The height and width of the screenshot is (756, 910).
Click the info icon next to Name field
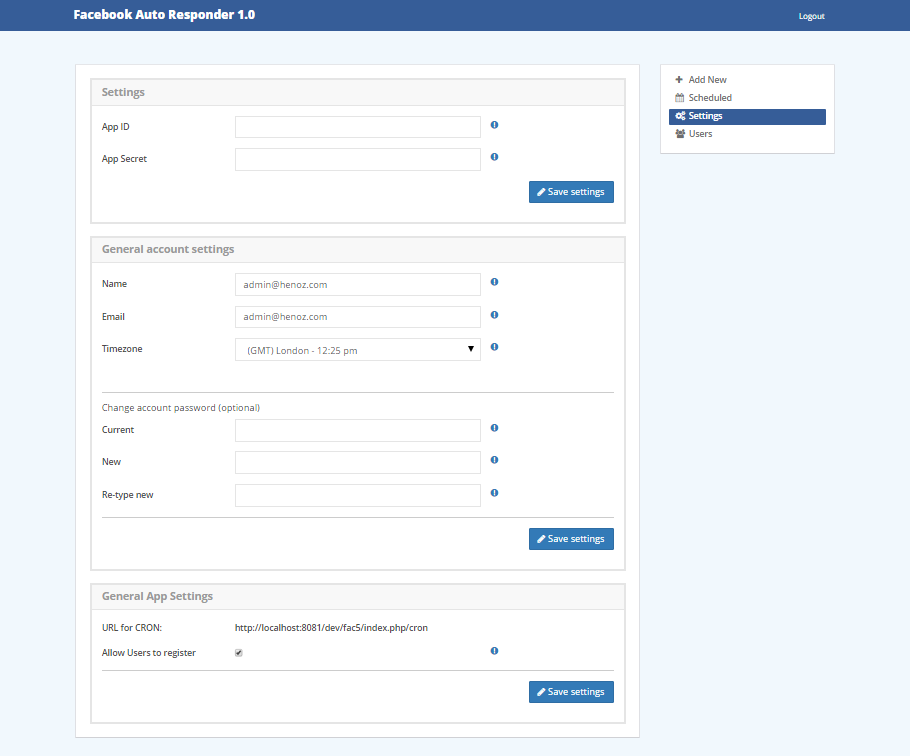[x=494, y=282]
